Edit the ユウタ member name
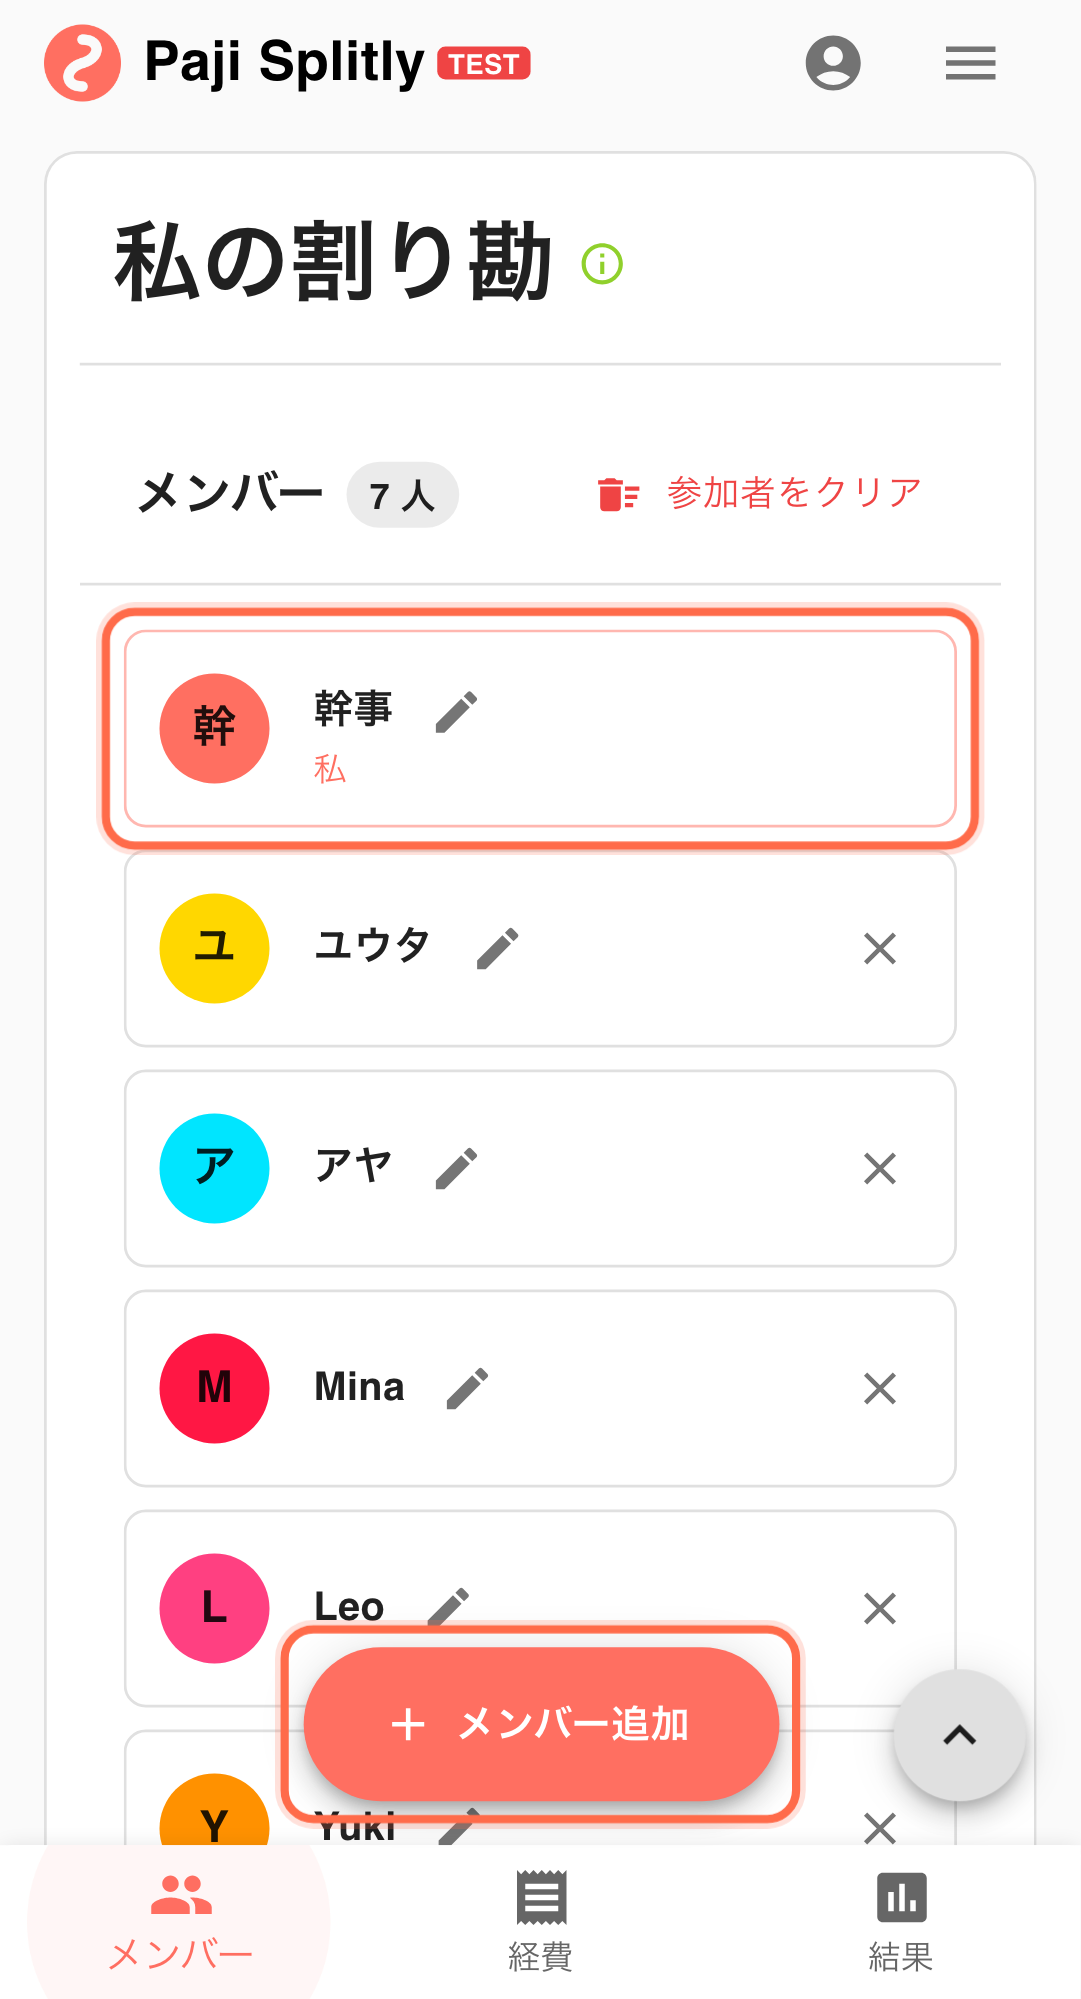This screenshot has height=1999, width=1081. point(497,948)
